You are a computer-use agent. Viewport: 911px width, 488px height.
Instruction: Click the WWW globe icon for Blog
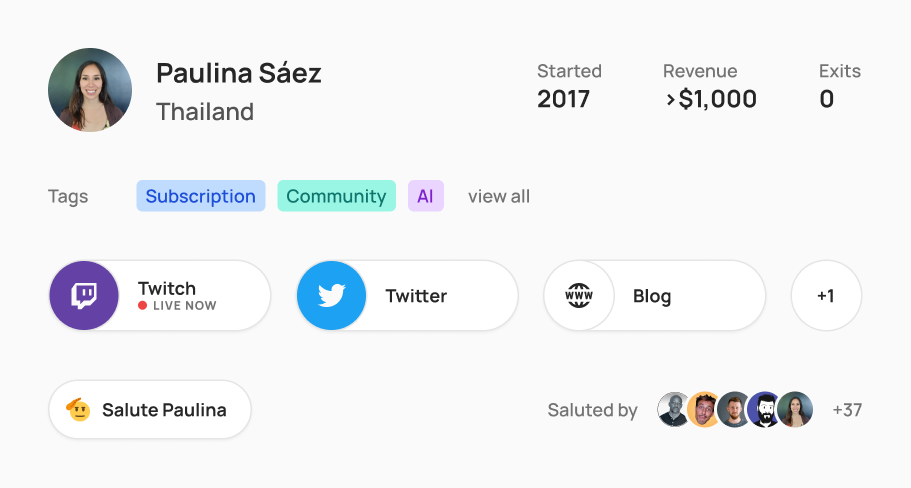point(579,296)
